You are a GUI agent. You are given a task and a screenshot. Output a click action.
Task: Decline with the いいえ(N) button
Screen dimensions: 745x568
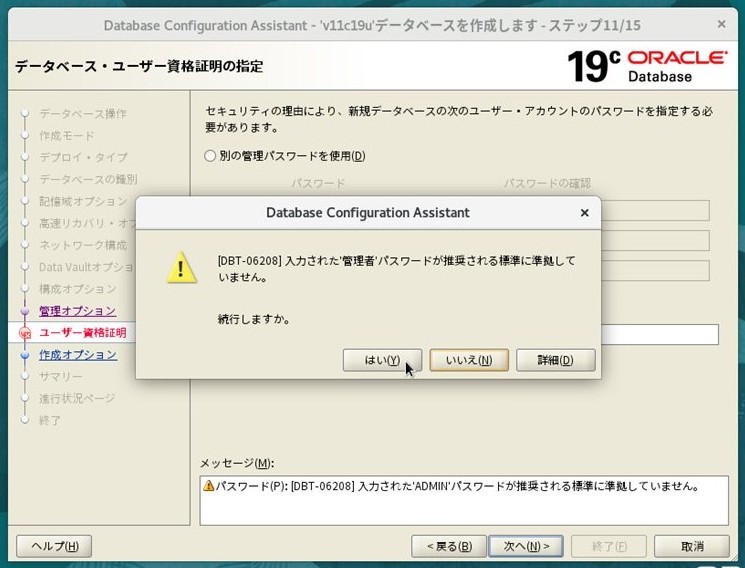pyautogui.click(x=469, y=360)
